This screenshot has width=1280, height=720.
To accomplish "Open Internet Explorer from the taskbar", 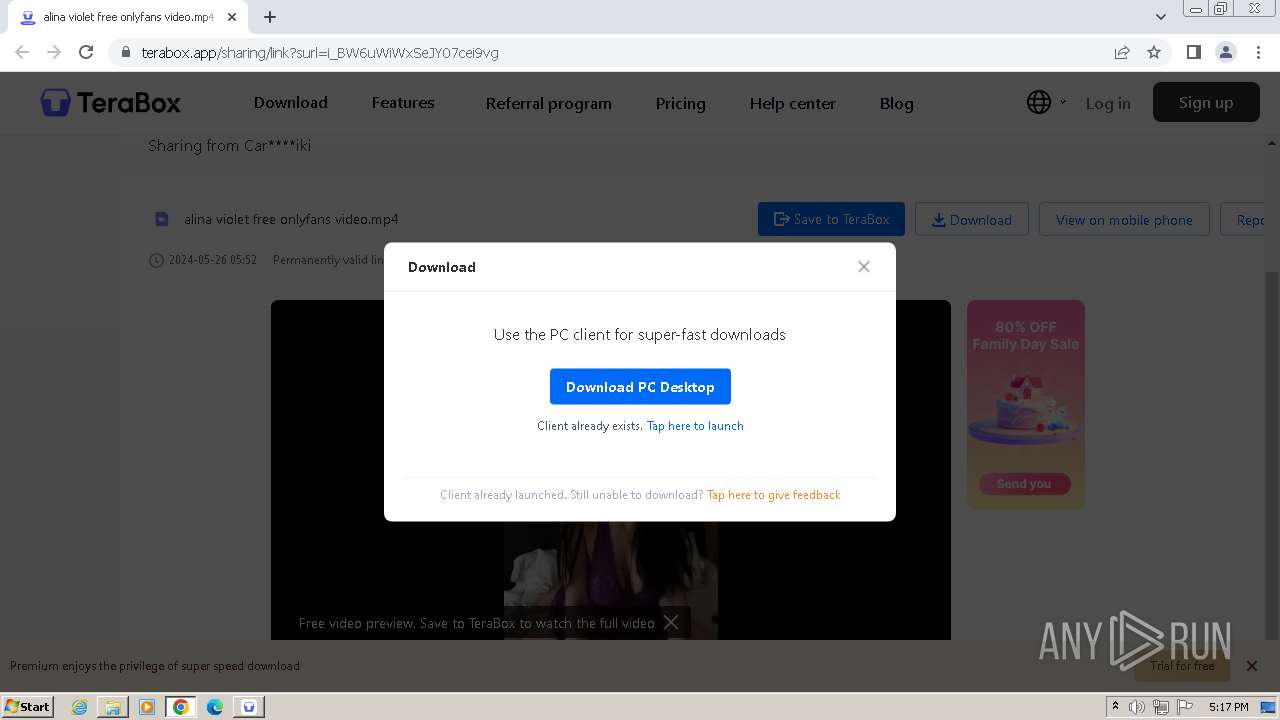I will pyautogui.click(x=79, y=707).
